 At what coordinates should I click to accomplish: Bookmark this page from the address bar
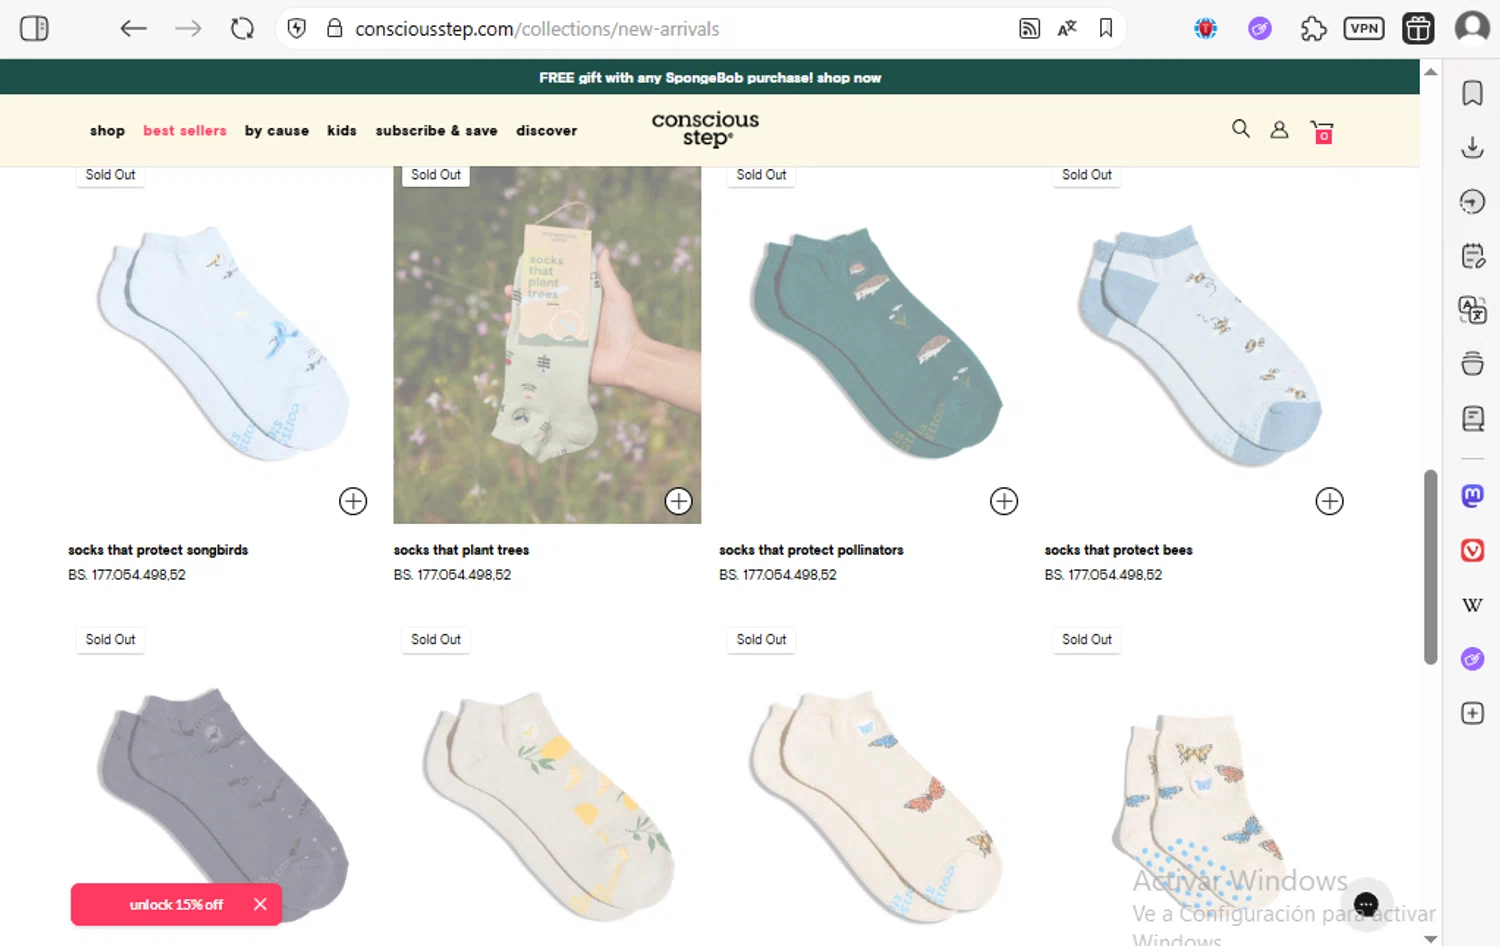1106,28
